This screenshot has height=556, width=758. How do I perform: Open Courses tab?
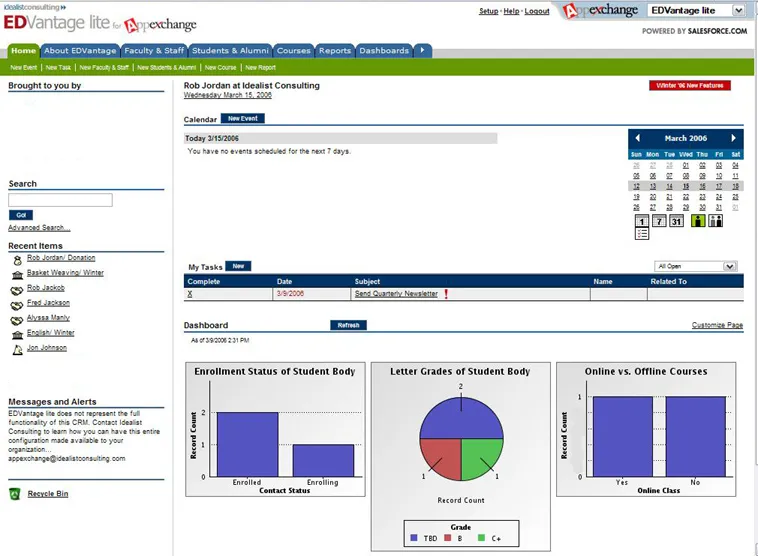(293, 50)
